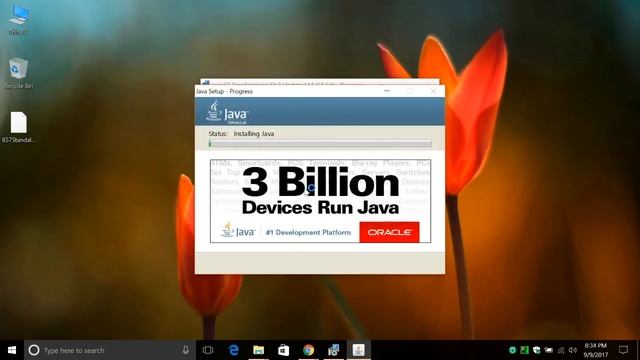640x360 pixels.
Task: Click the small Java logo in the banner footer
Action: point(238,231)
